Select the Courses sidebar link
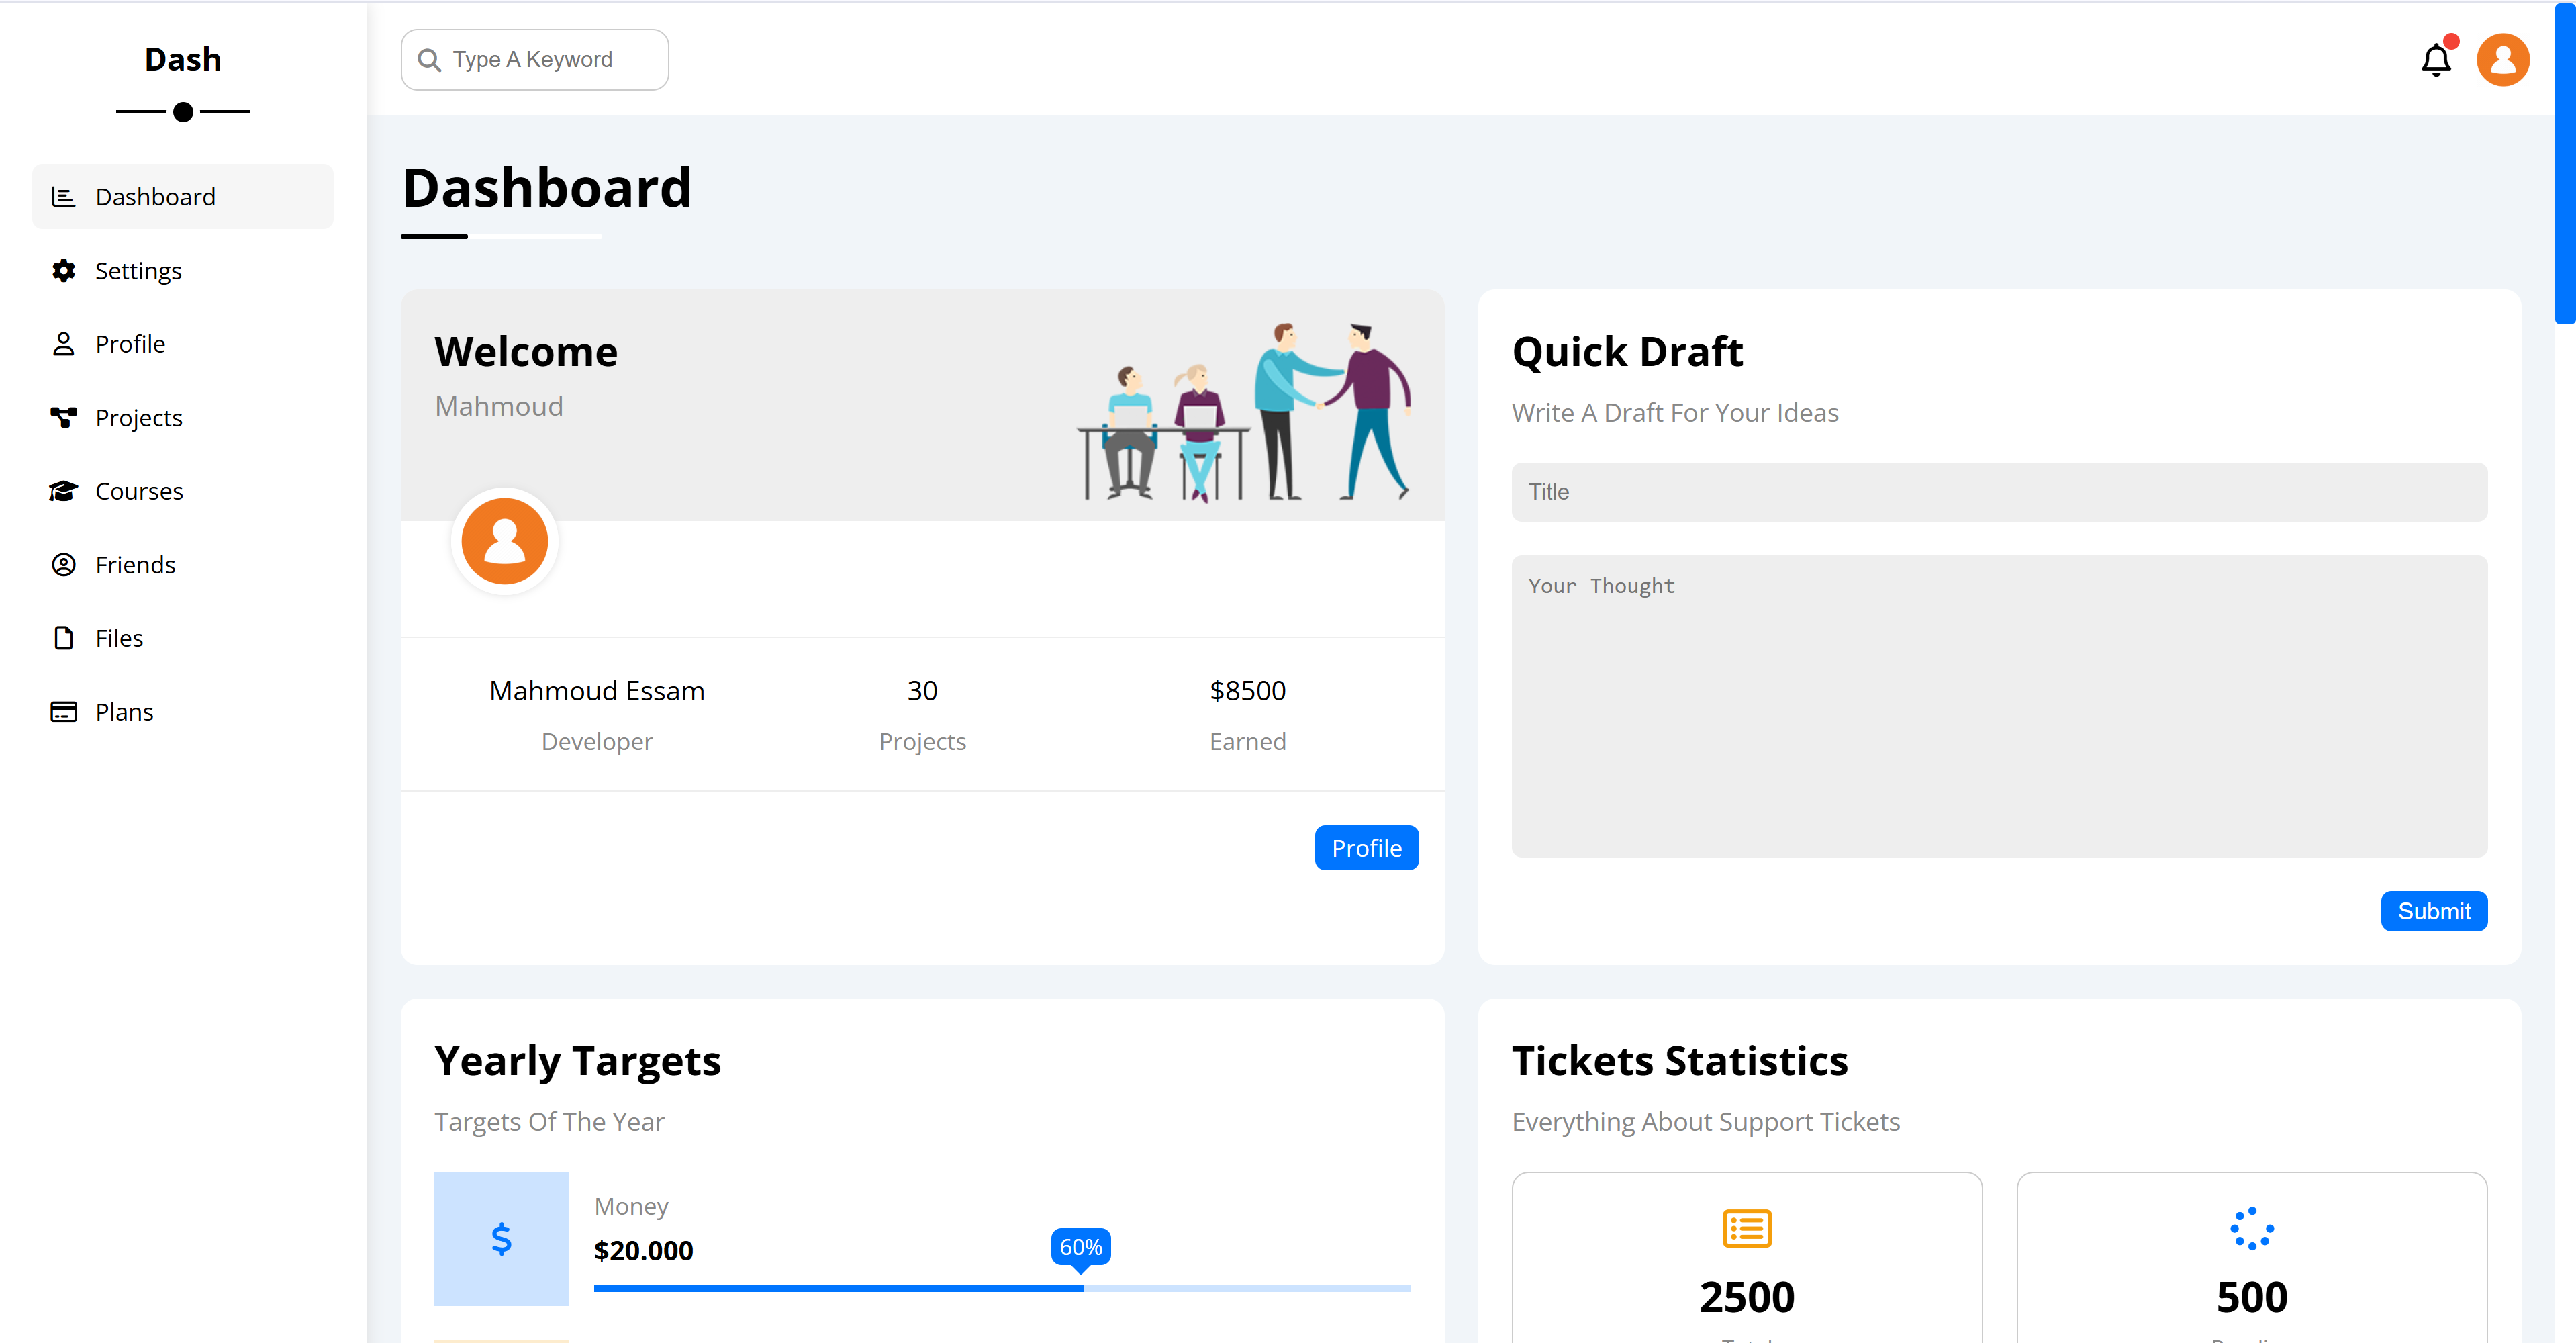This screenshot has width=2576, height=1343. [139, 491]
